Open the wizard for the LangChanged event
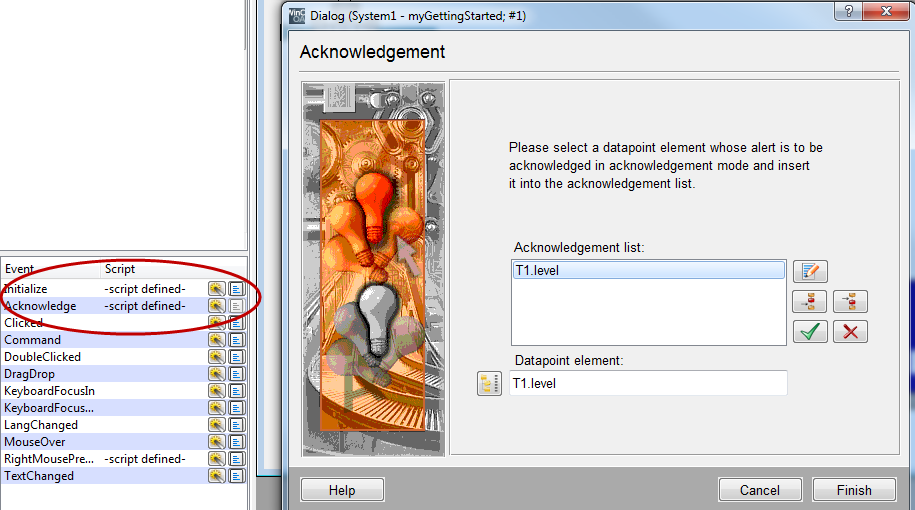This screenshot has width=915, height=510. (216, 425)
